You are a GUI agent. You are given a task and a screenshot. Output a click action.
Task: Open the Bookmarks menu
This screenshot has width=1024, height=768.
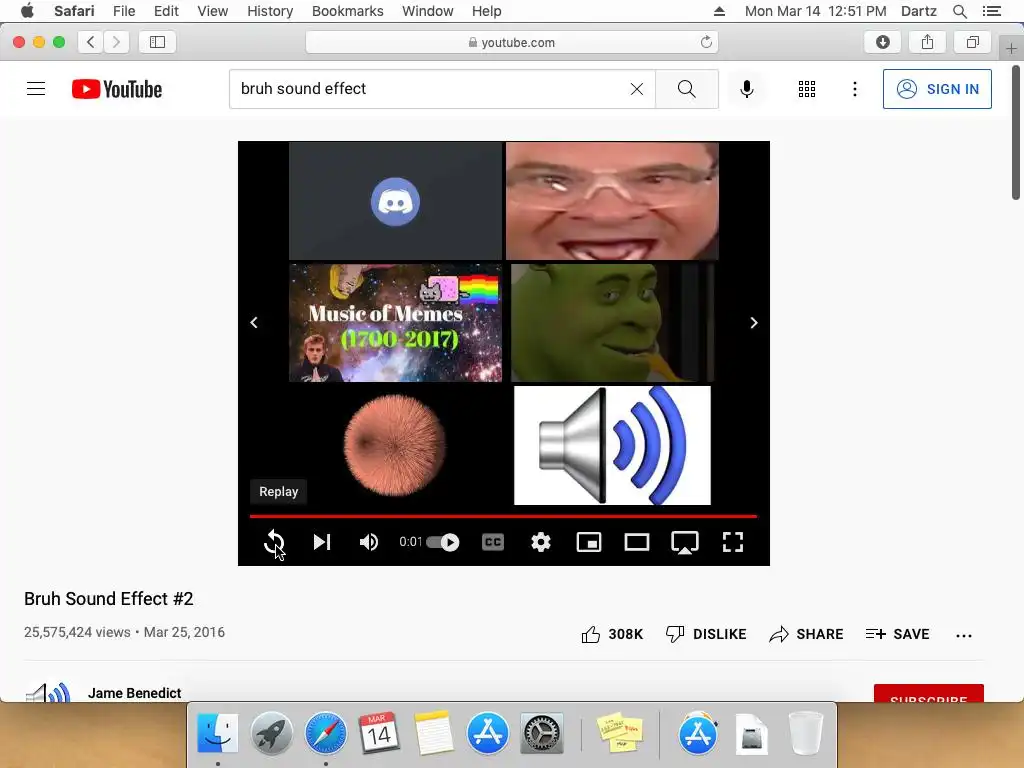347,11
